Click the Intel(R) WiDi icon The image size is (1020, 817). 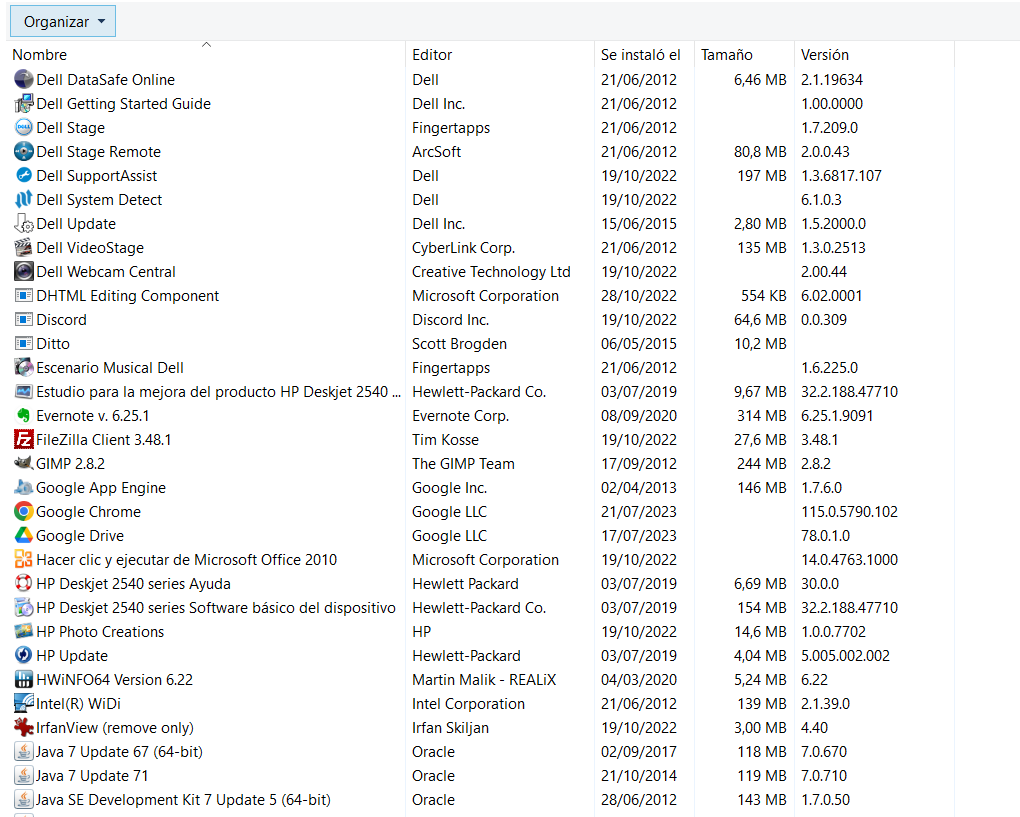point(23,704)
